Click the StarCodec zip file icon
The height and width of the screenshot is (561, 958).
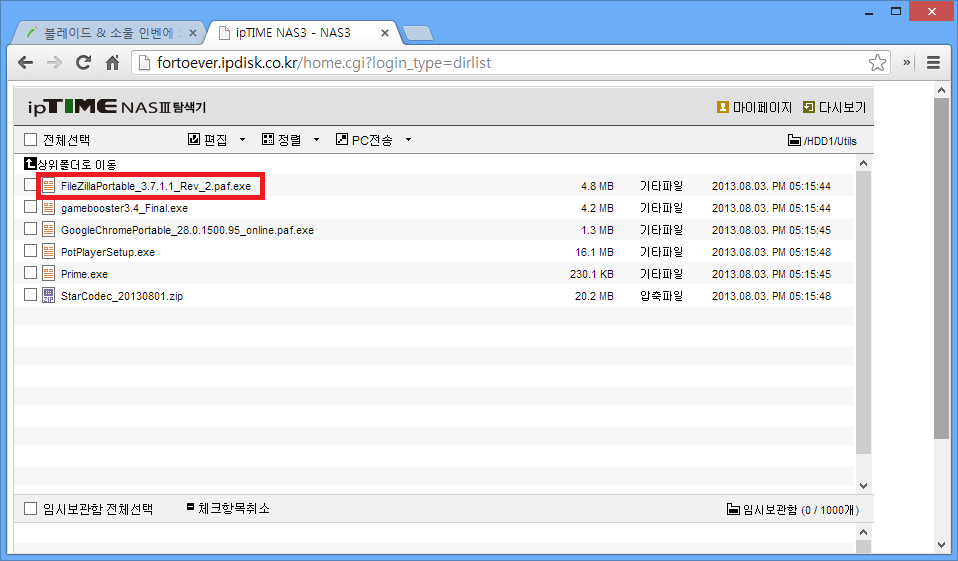(48, 295)
